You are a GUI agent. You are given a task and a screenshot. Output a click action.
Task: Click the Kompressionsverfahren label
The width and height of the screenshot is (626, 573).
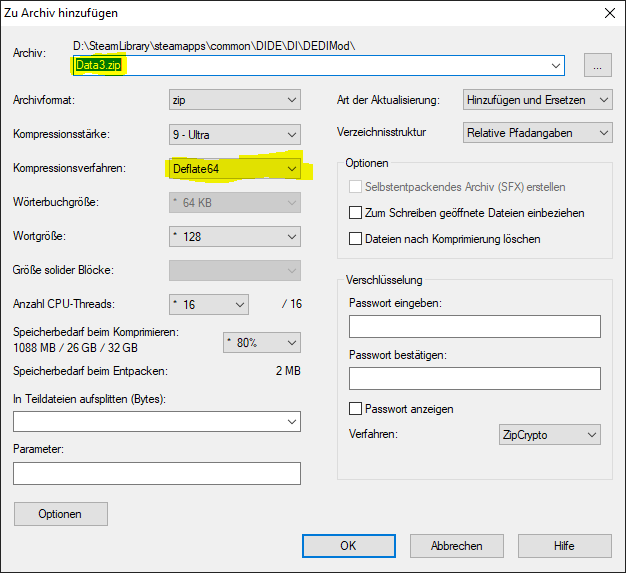click(69, 168)
